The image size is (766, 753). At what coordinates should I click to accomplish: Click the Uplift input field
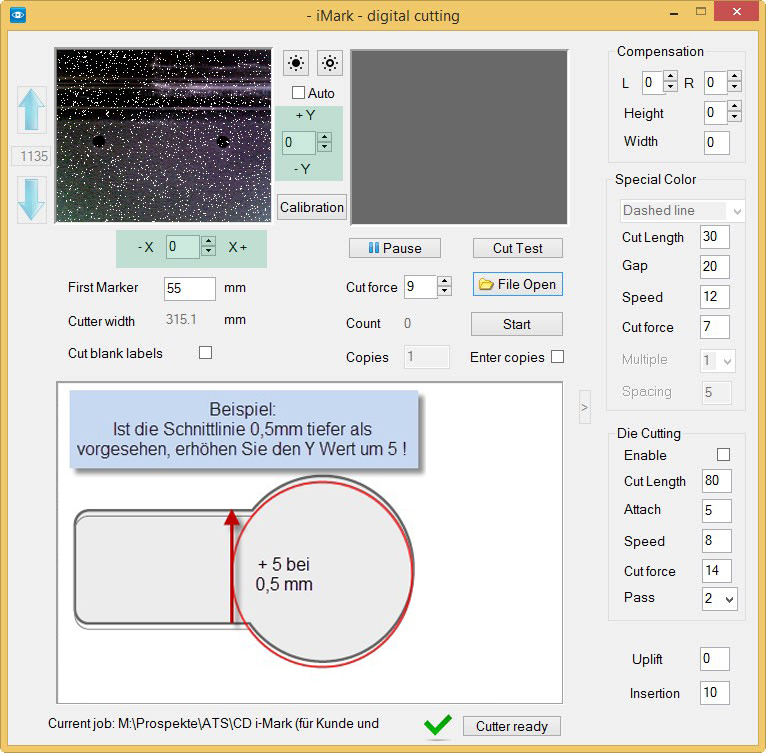point(715,659)
